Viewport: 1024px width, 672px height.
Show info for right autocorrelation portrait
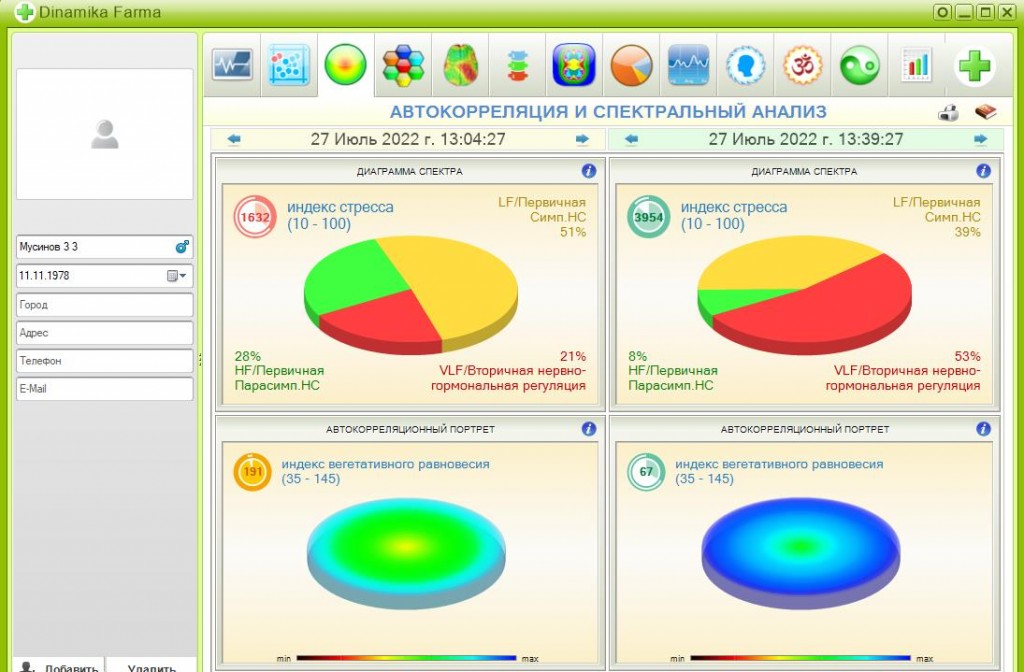pos(983,429)
